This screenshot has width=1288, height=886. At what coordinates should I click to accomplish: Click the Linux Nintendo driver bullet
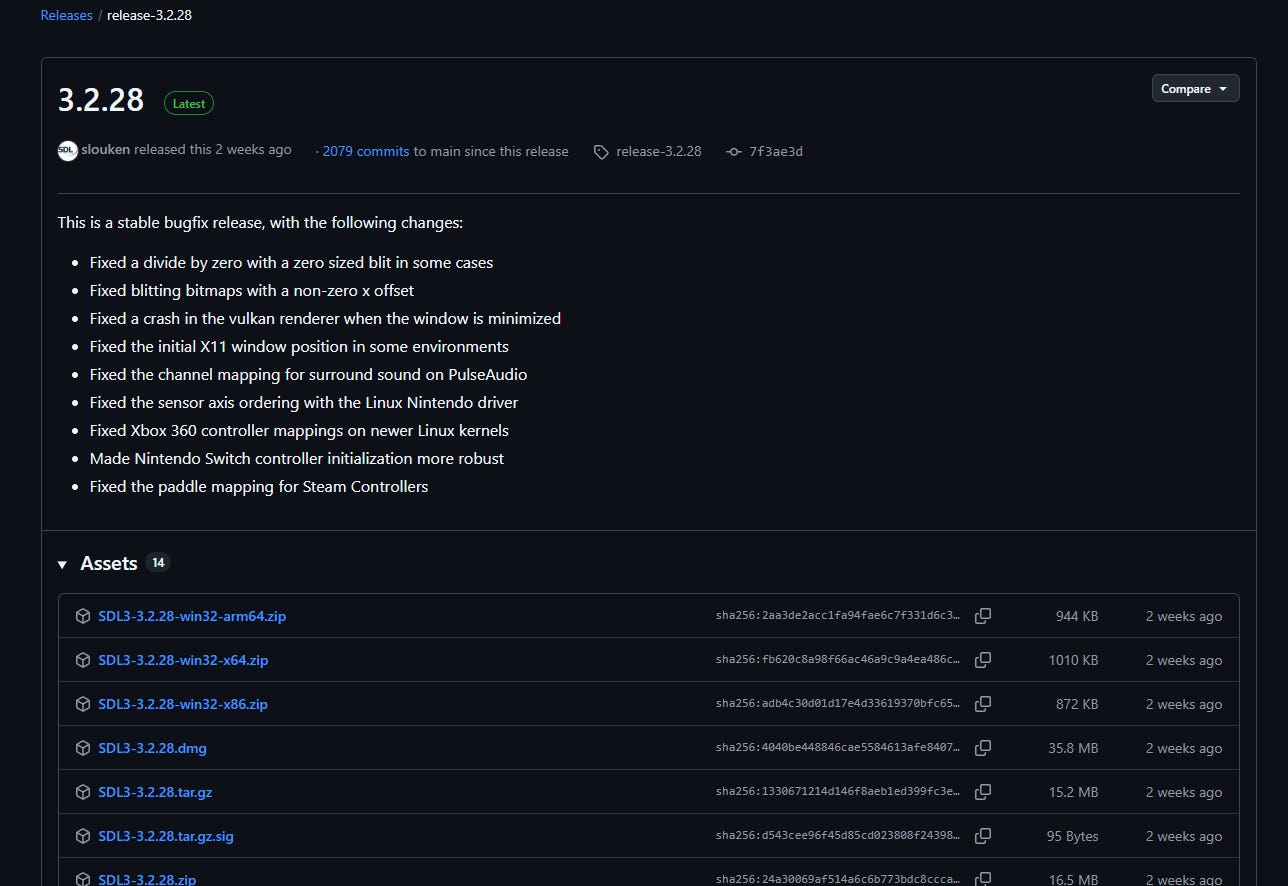tap(304, 402)
